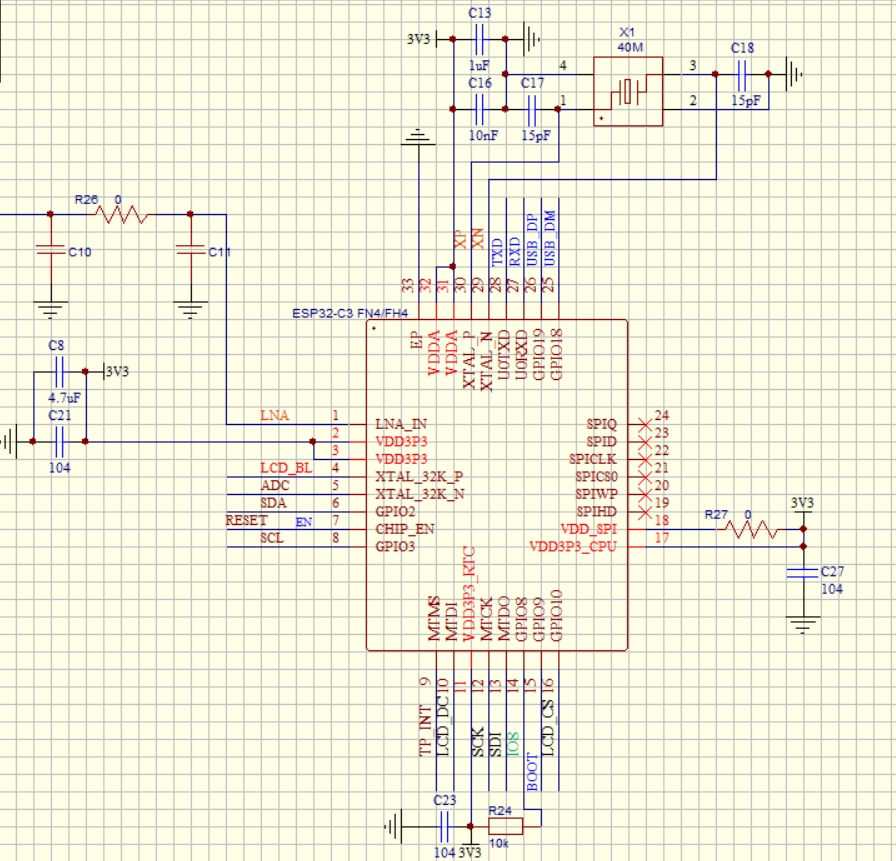Select resistor R26 zigzag symbol
896x861 pixels.
tap(122, 215)
